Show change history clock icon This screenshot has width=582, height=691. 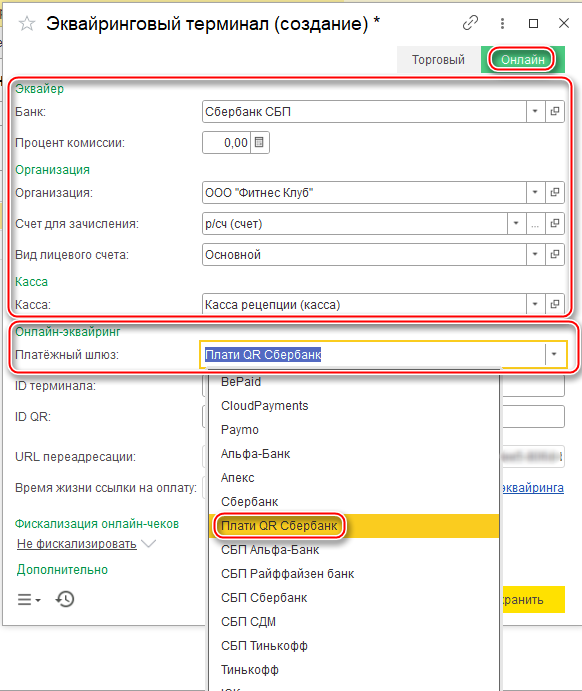[x=65, y=599]
